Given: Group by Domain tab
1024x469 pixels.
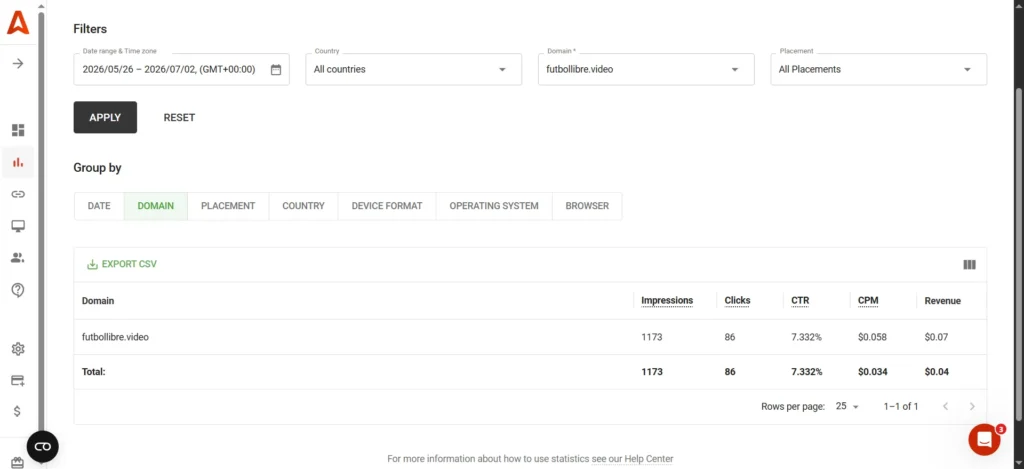Looking at the screenshot, I should 155,206.
